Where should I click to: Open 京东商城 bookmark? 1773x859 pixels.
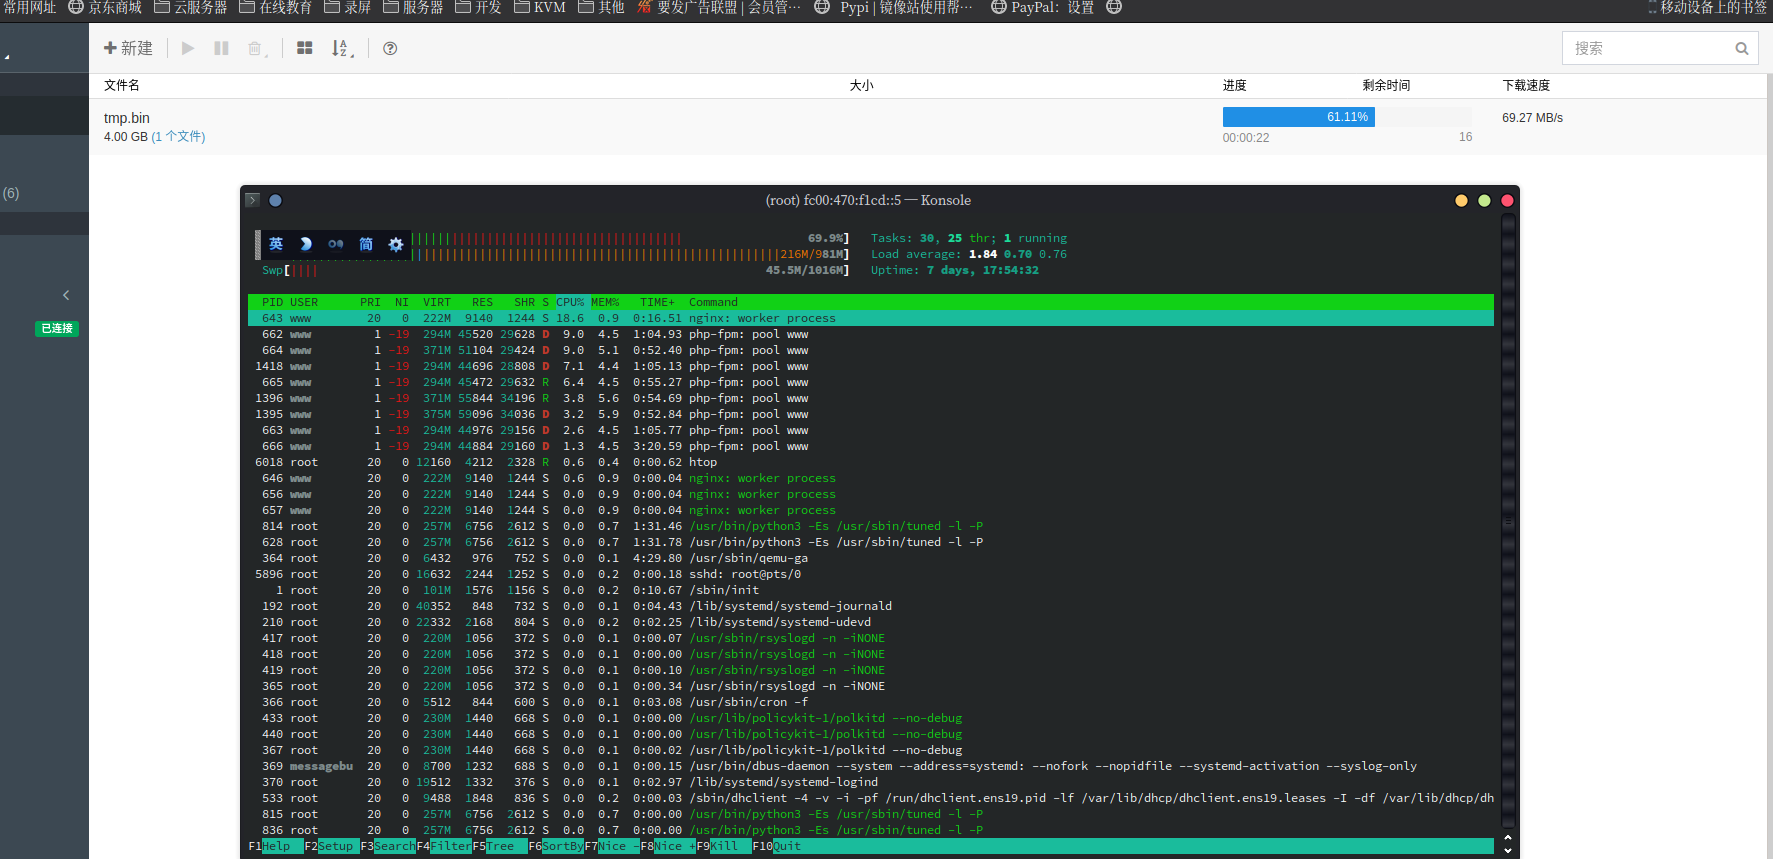coord(105,8)
